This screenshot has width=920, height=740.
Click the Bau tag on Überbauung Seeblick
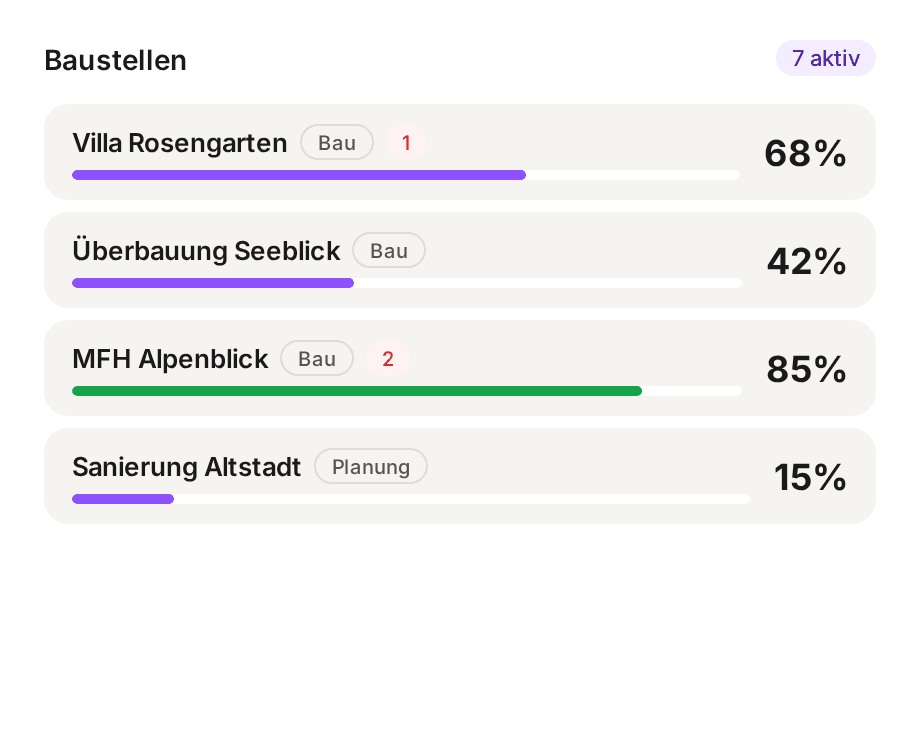[389, 251]
